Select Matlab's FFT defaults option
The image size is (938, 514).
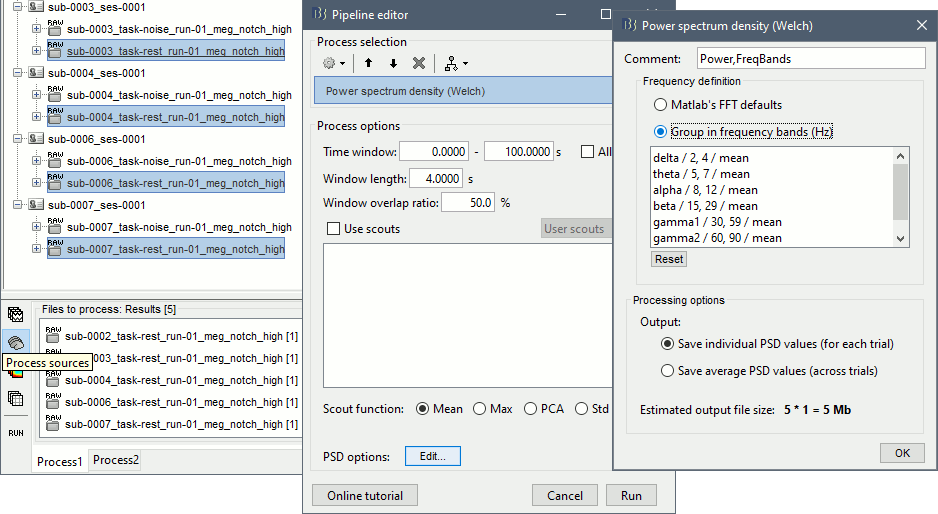coord(660,105)
